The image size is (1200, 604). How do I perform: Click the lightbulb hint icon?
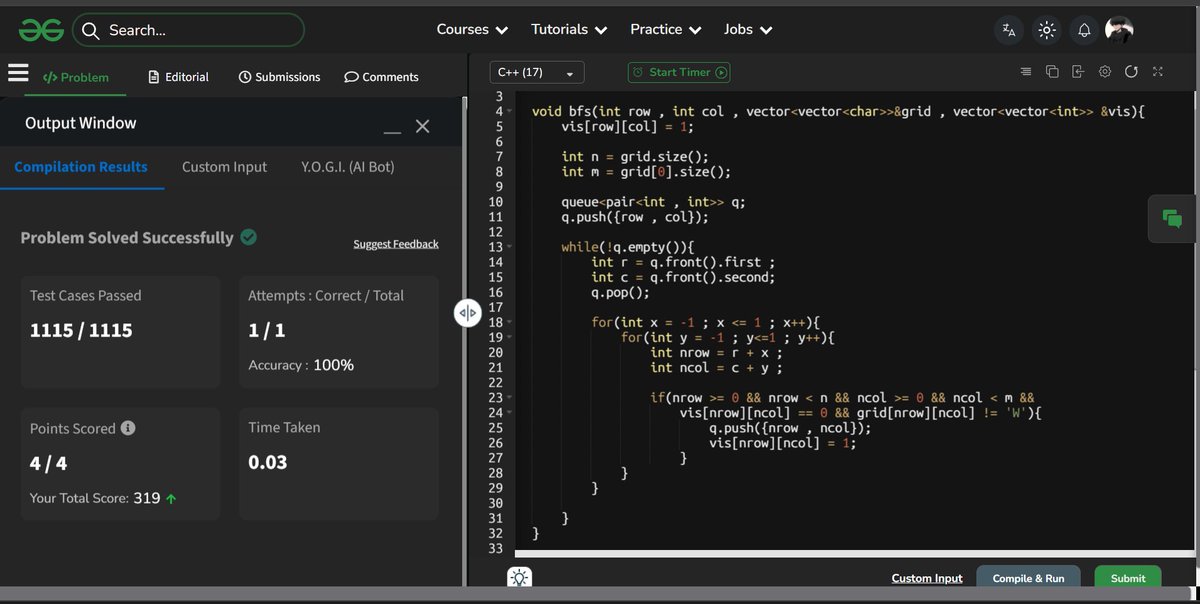click(520, 578)
